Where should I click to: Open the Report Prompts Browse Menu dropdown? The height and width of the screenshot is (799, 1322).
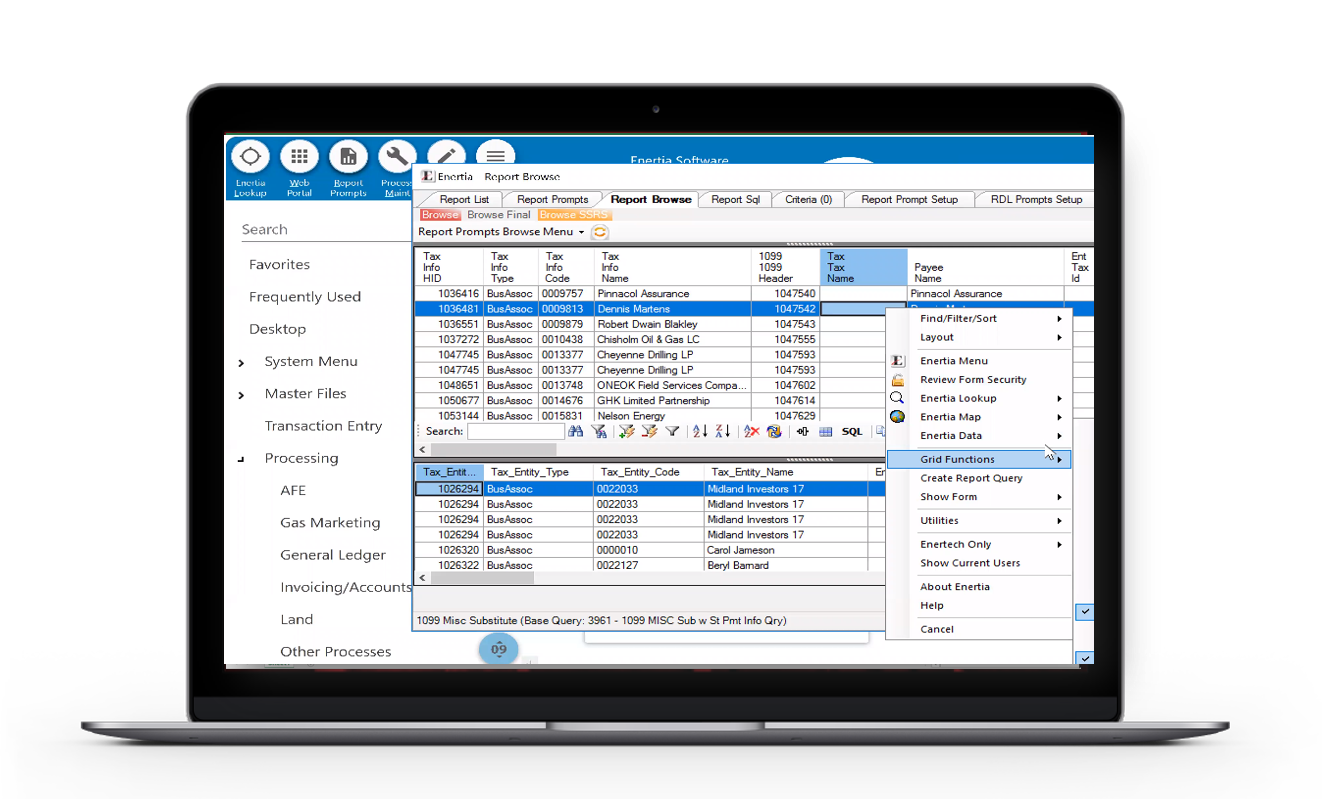[501, 232]
